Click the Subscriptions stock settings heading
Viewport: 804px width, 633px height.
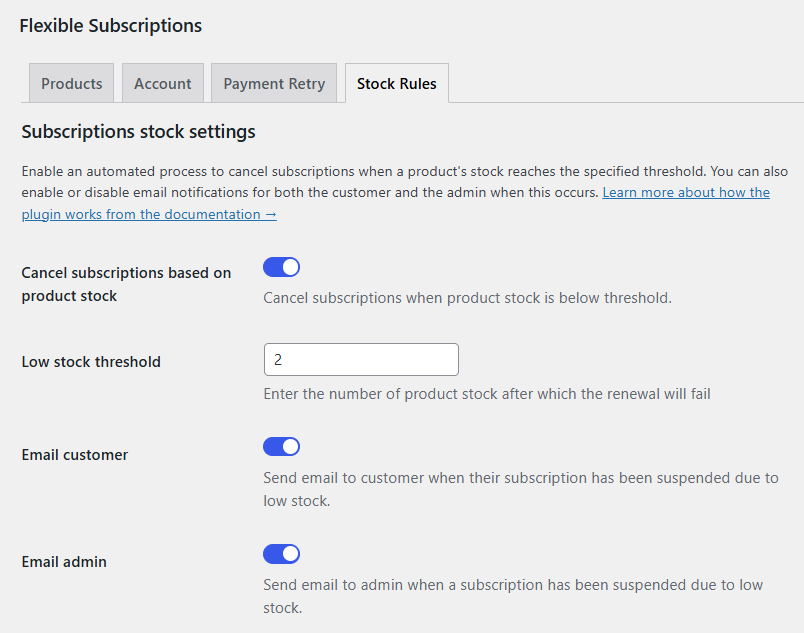[138, 132]
